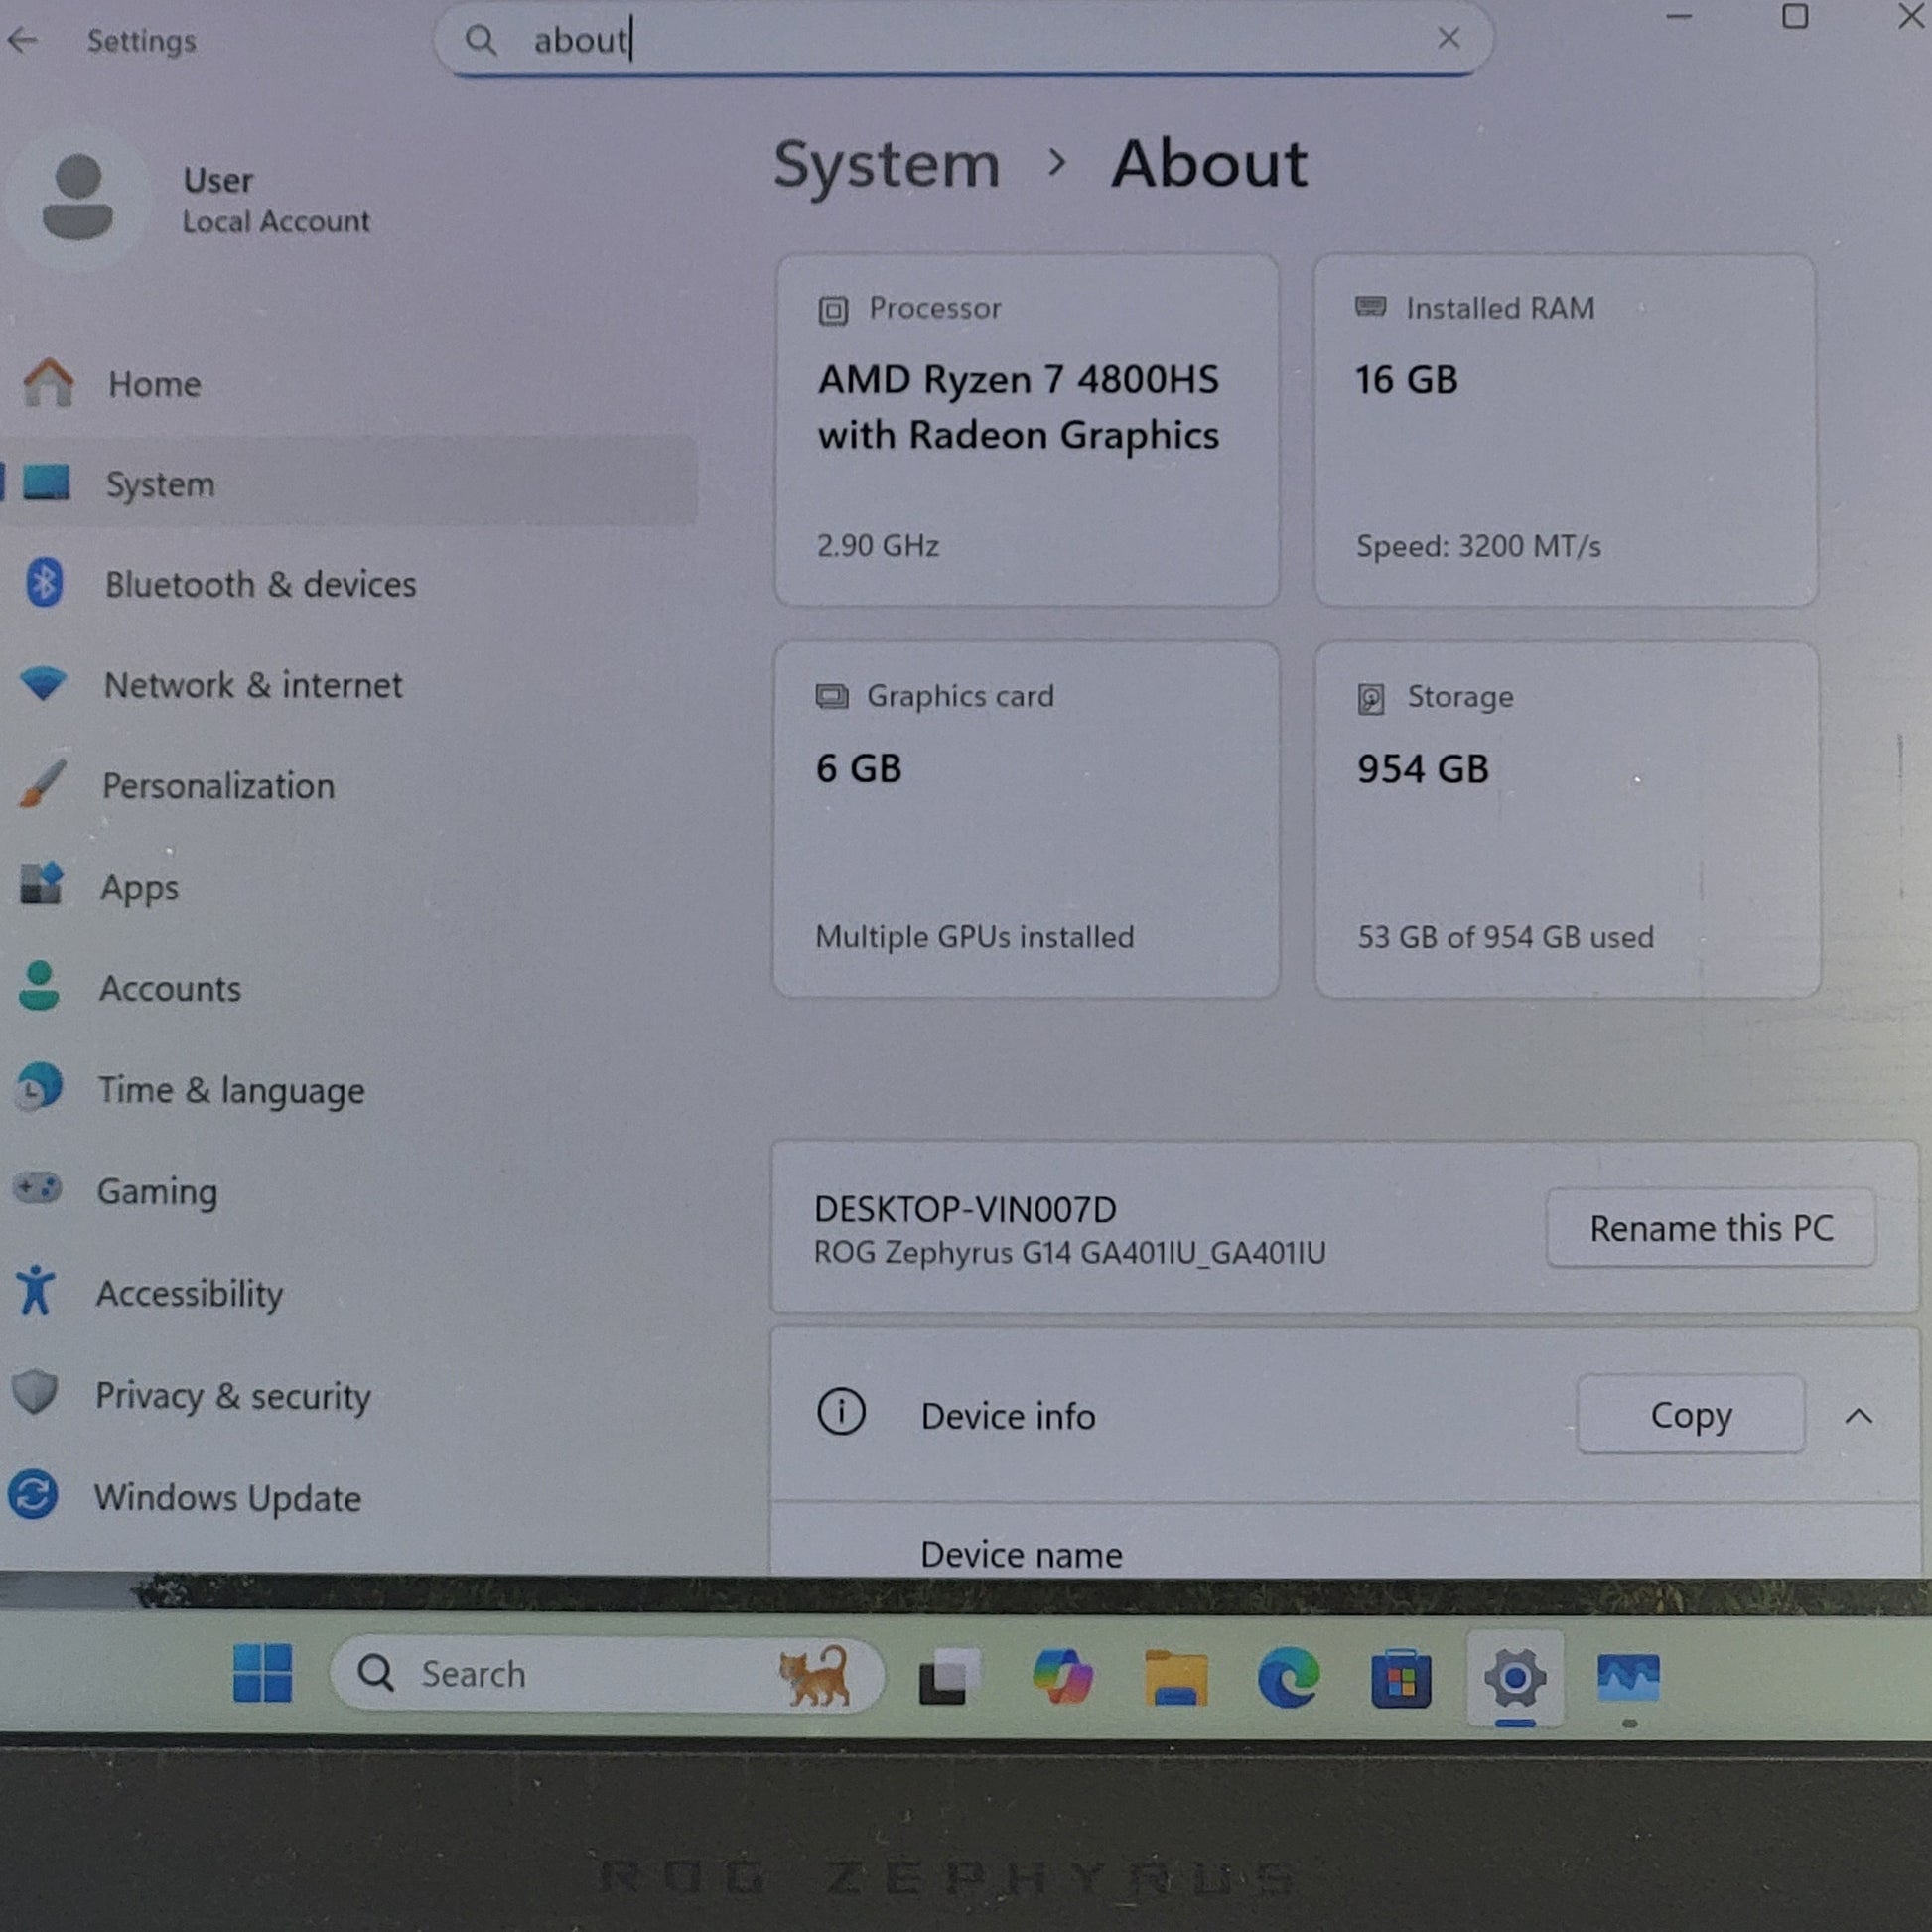Click the Apps icon in sidebar
The image size is (1932, 1932).
[x=41, y=884]
